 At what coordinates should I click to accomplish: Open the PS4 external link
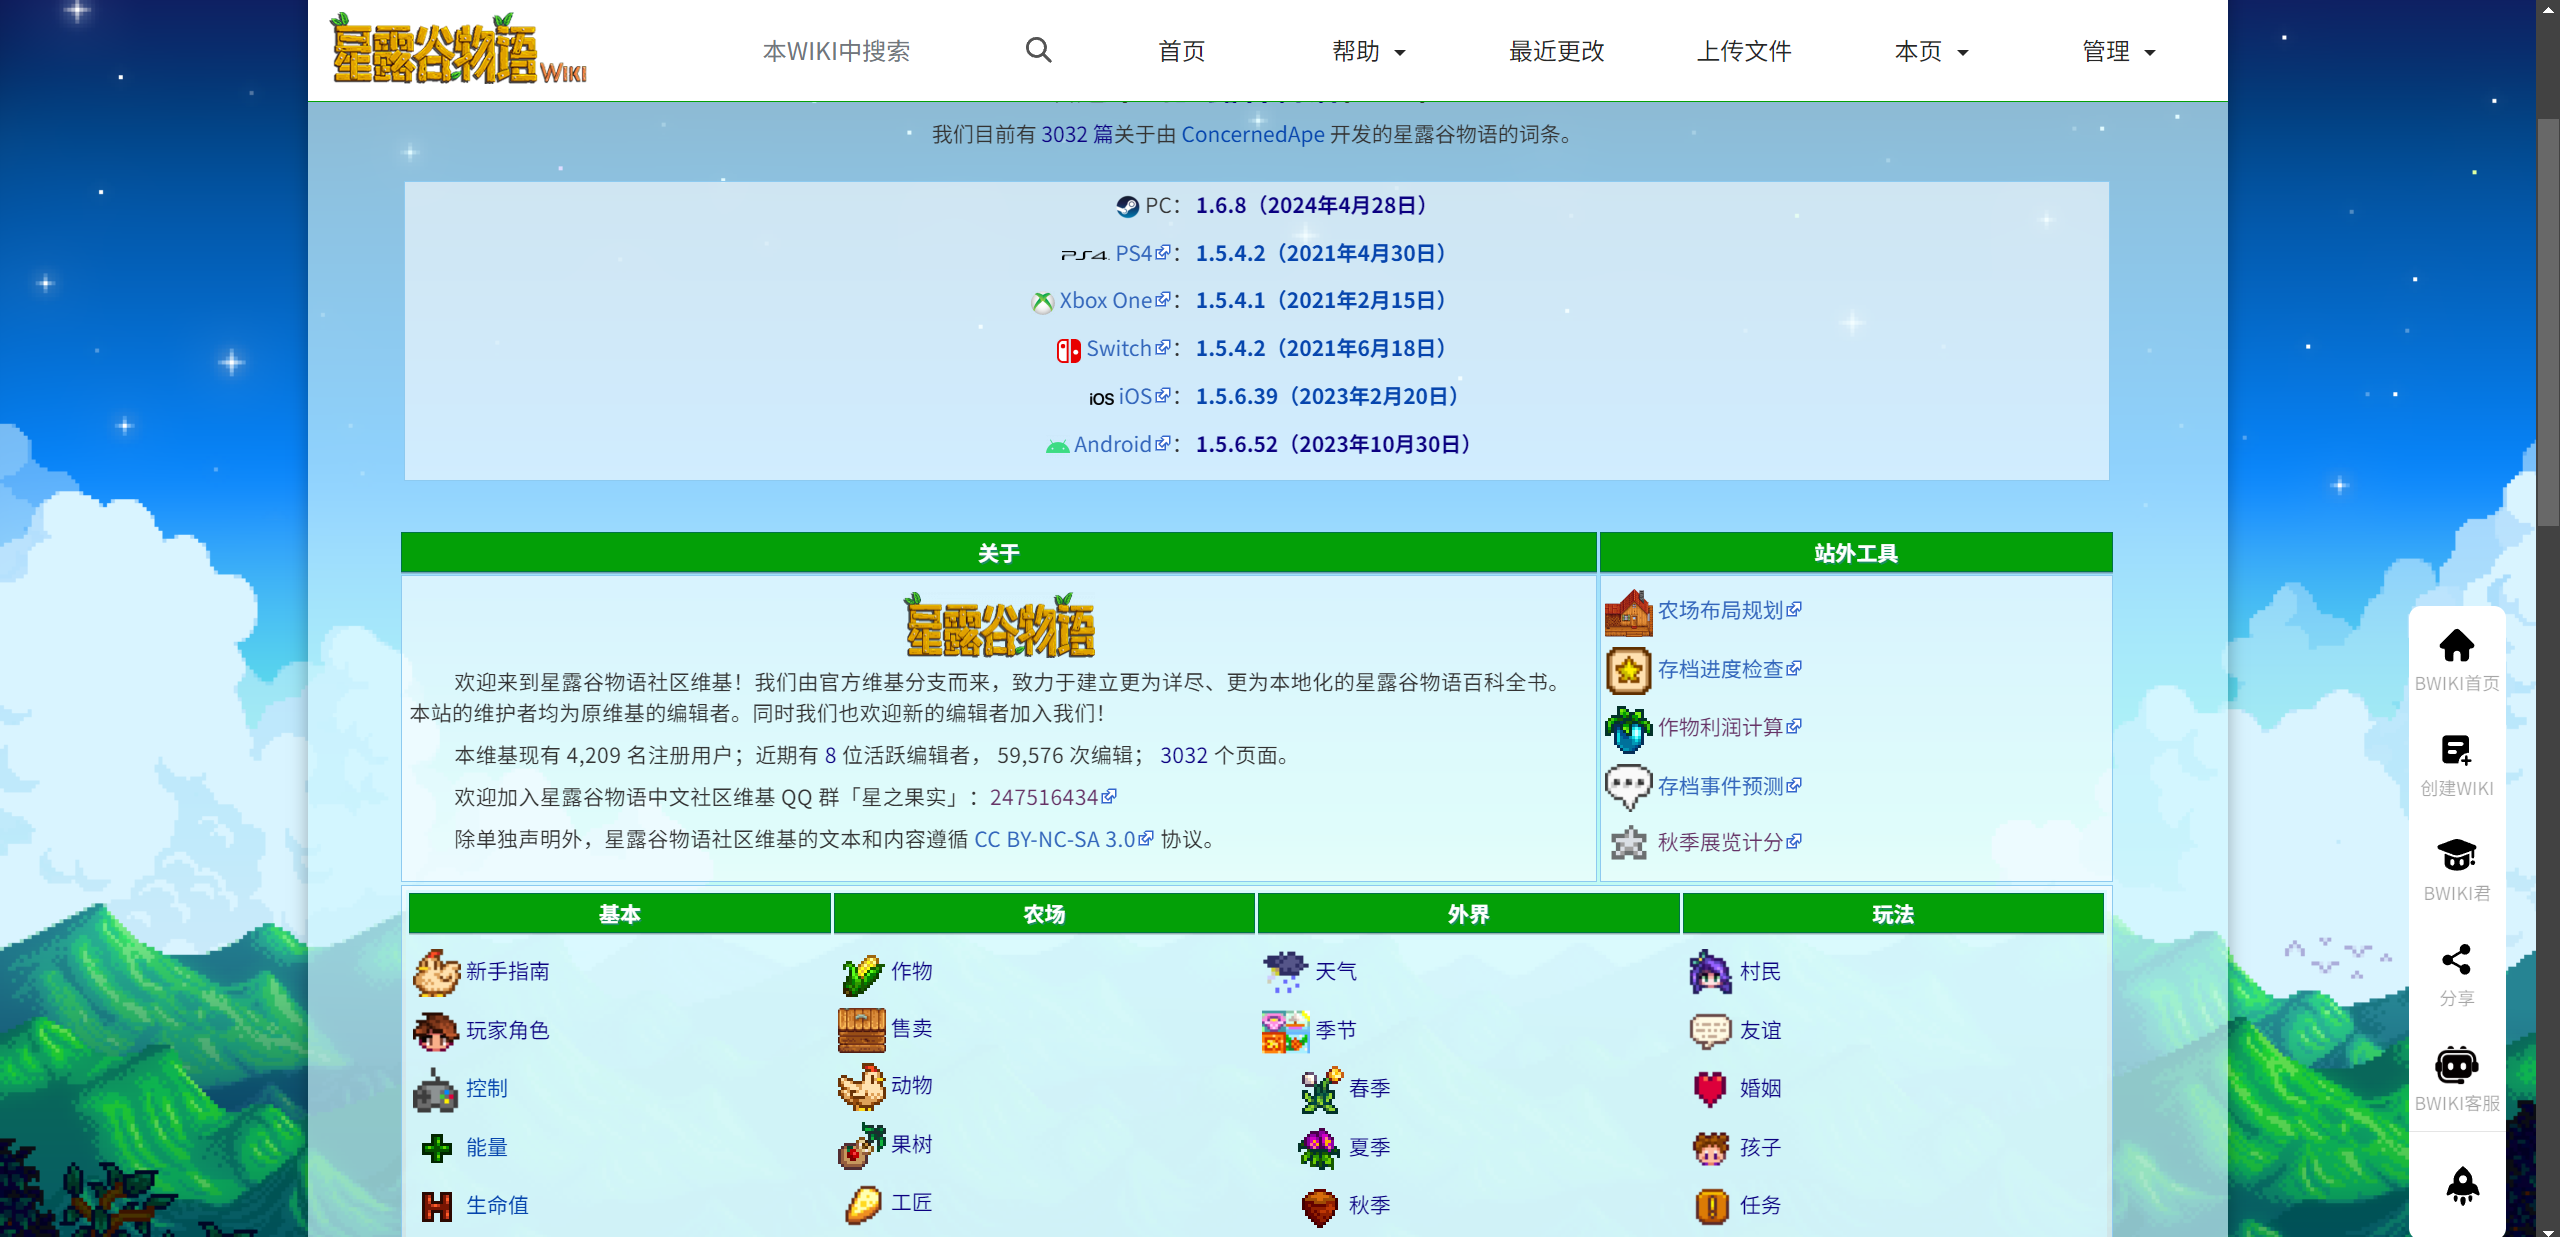pos(1141,253)
